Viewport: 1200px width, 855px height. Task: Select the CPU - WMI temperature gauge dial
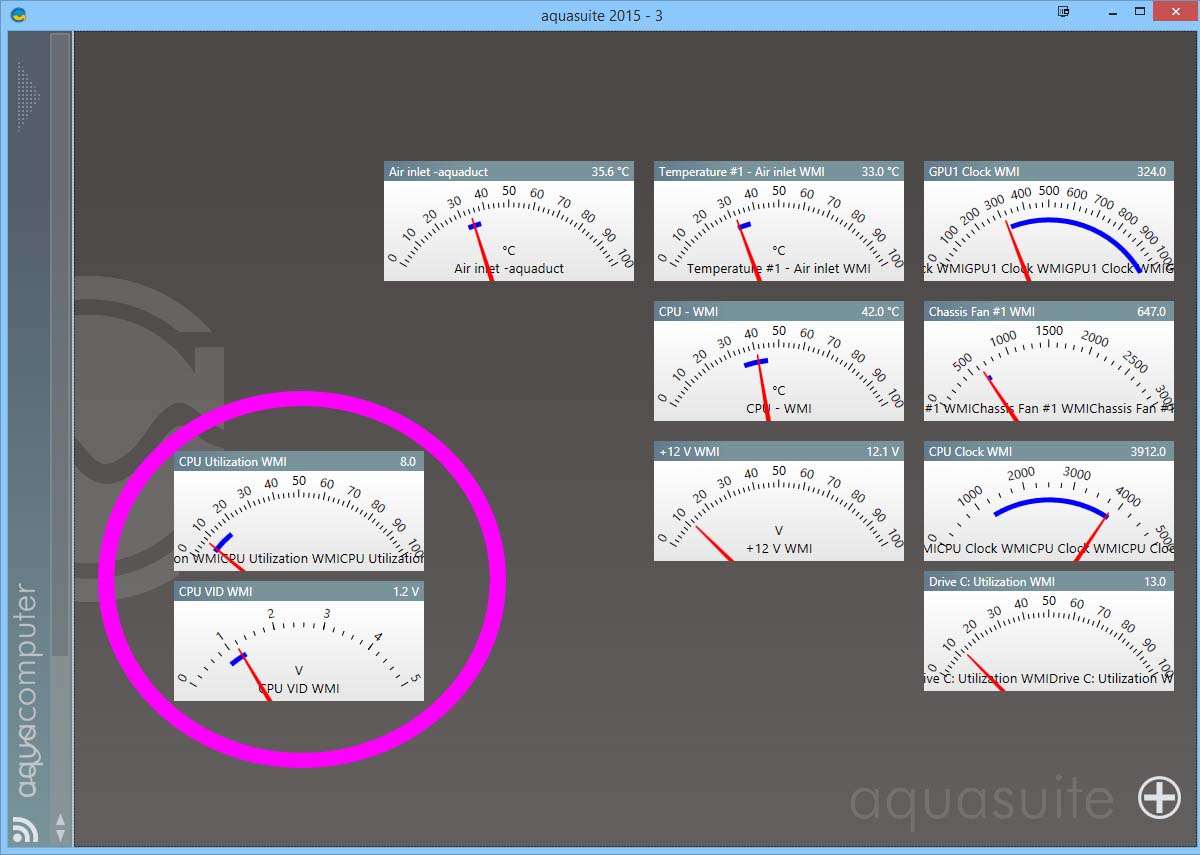pos(779,371)
